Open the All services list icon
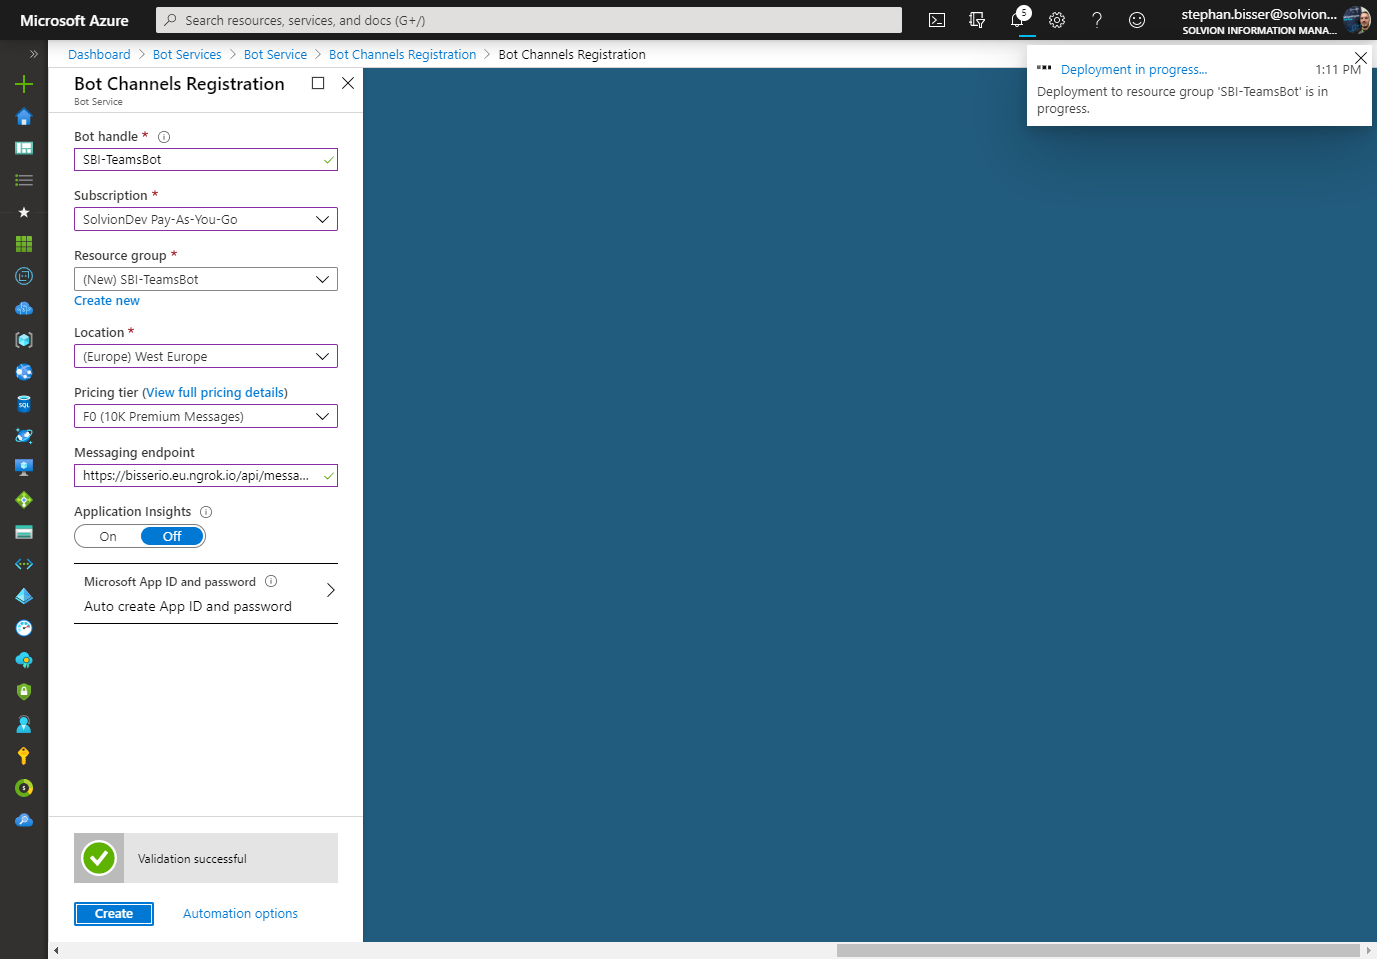The width and height of the screenshot is (1377, 959). pos(24,180)
